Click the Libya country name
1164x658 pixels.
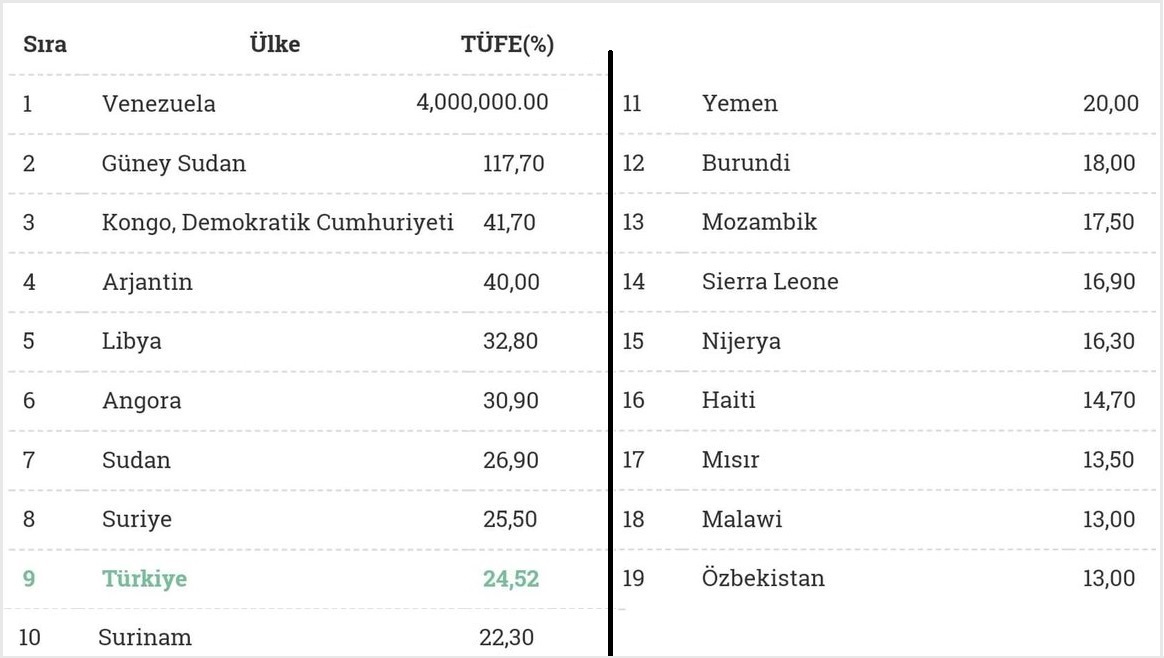click(x=131, y=342)
